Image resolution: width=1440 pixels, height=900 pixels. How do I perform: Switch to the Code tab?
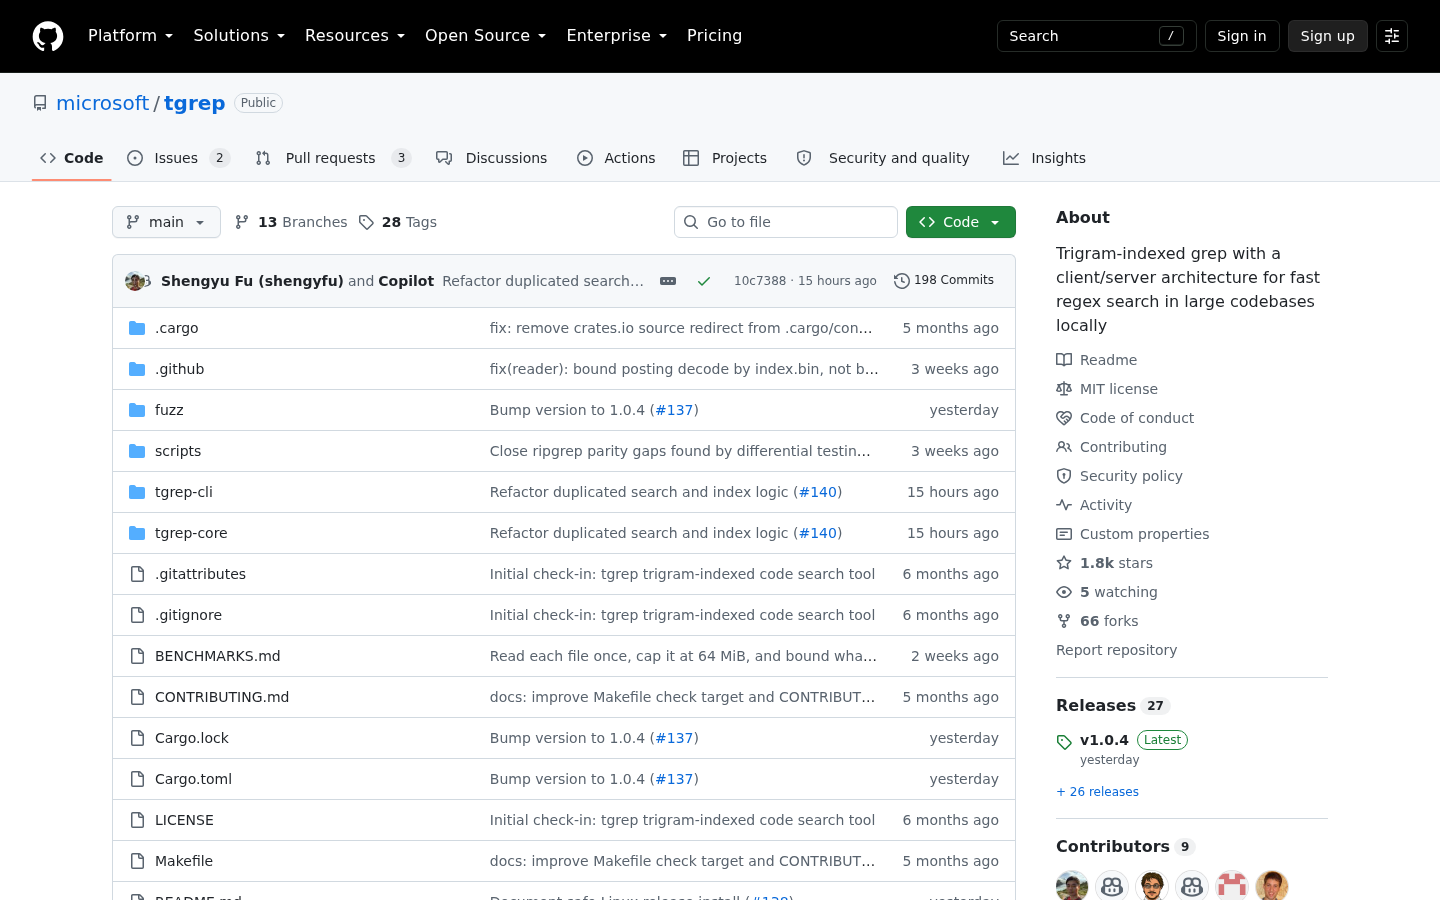71,158
